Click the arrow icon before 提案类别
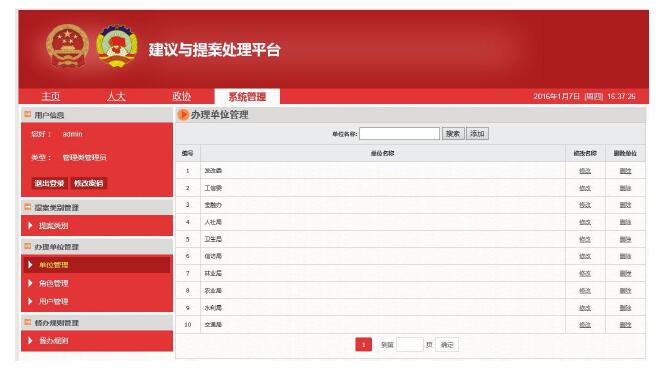Screen dimensions: 671x373 pyautogui.click(x=30, y=225)
